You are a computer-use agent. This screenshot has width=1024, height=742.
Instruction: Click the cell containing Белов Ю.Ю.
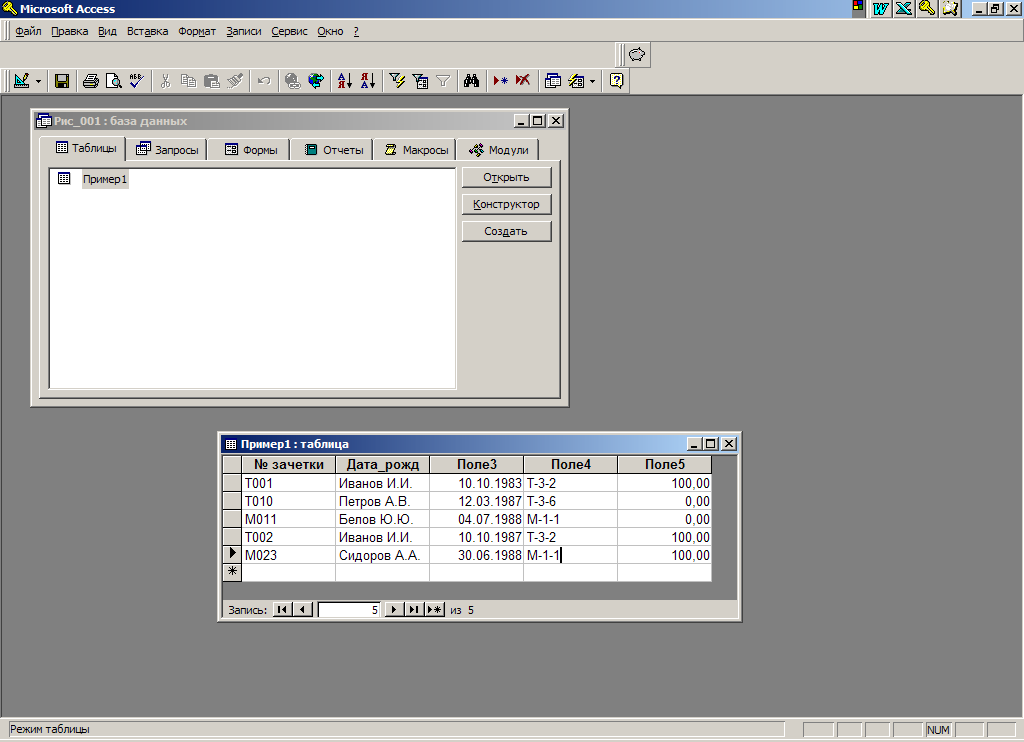tap(383, 519)
